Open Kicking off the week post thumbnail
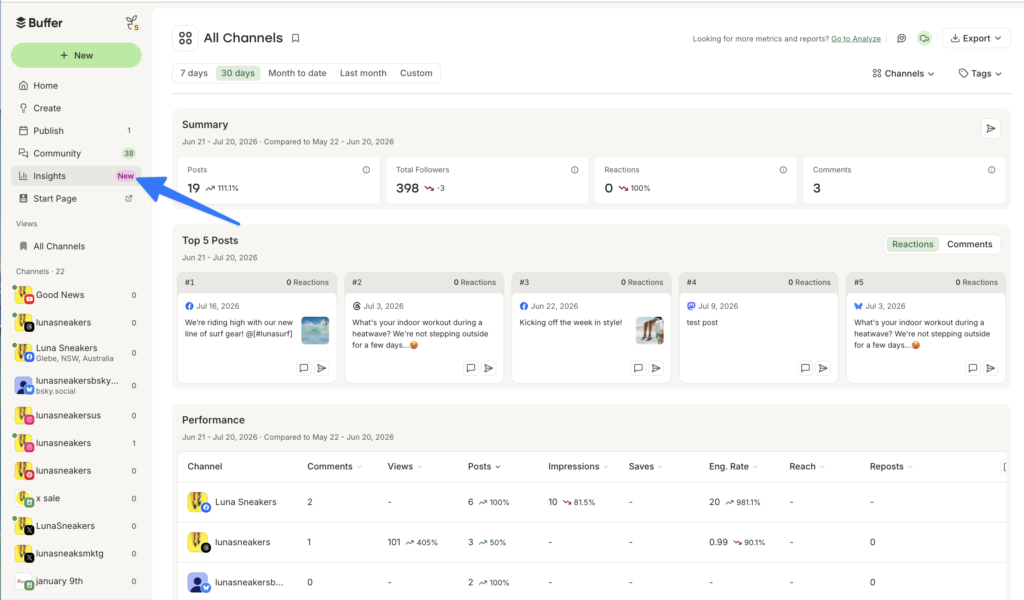The image size is (1024, 600). pos(650,330)
